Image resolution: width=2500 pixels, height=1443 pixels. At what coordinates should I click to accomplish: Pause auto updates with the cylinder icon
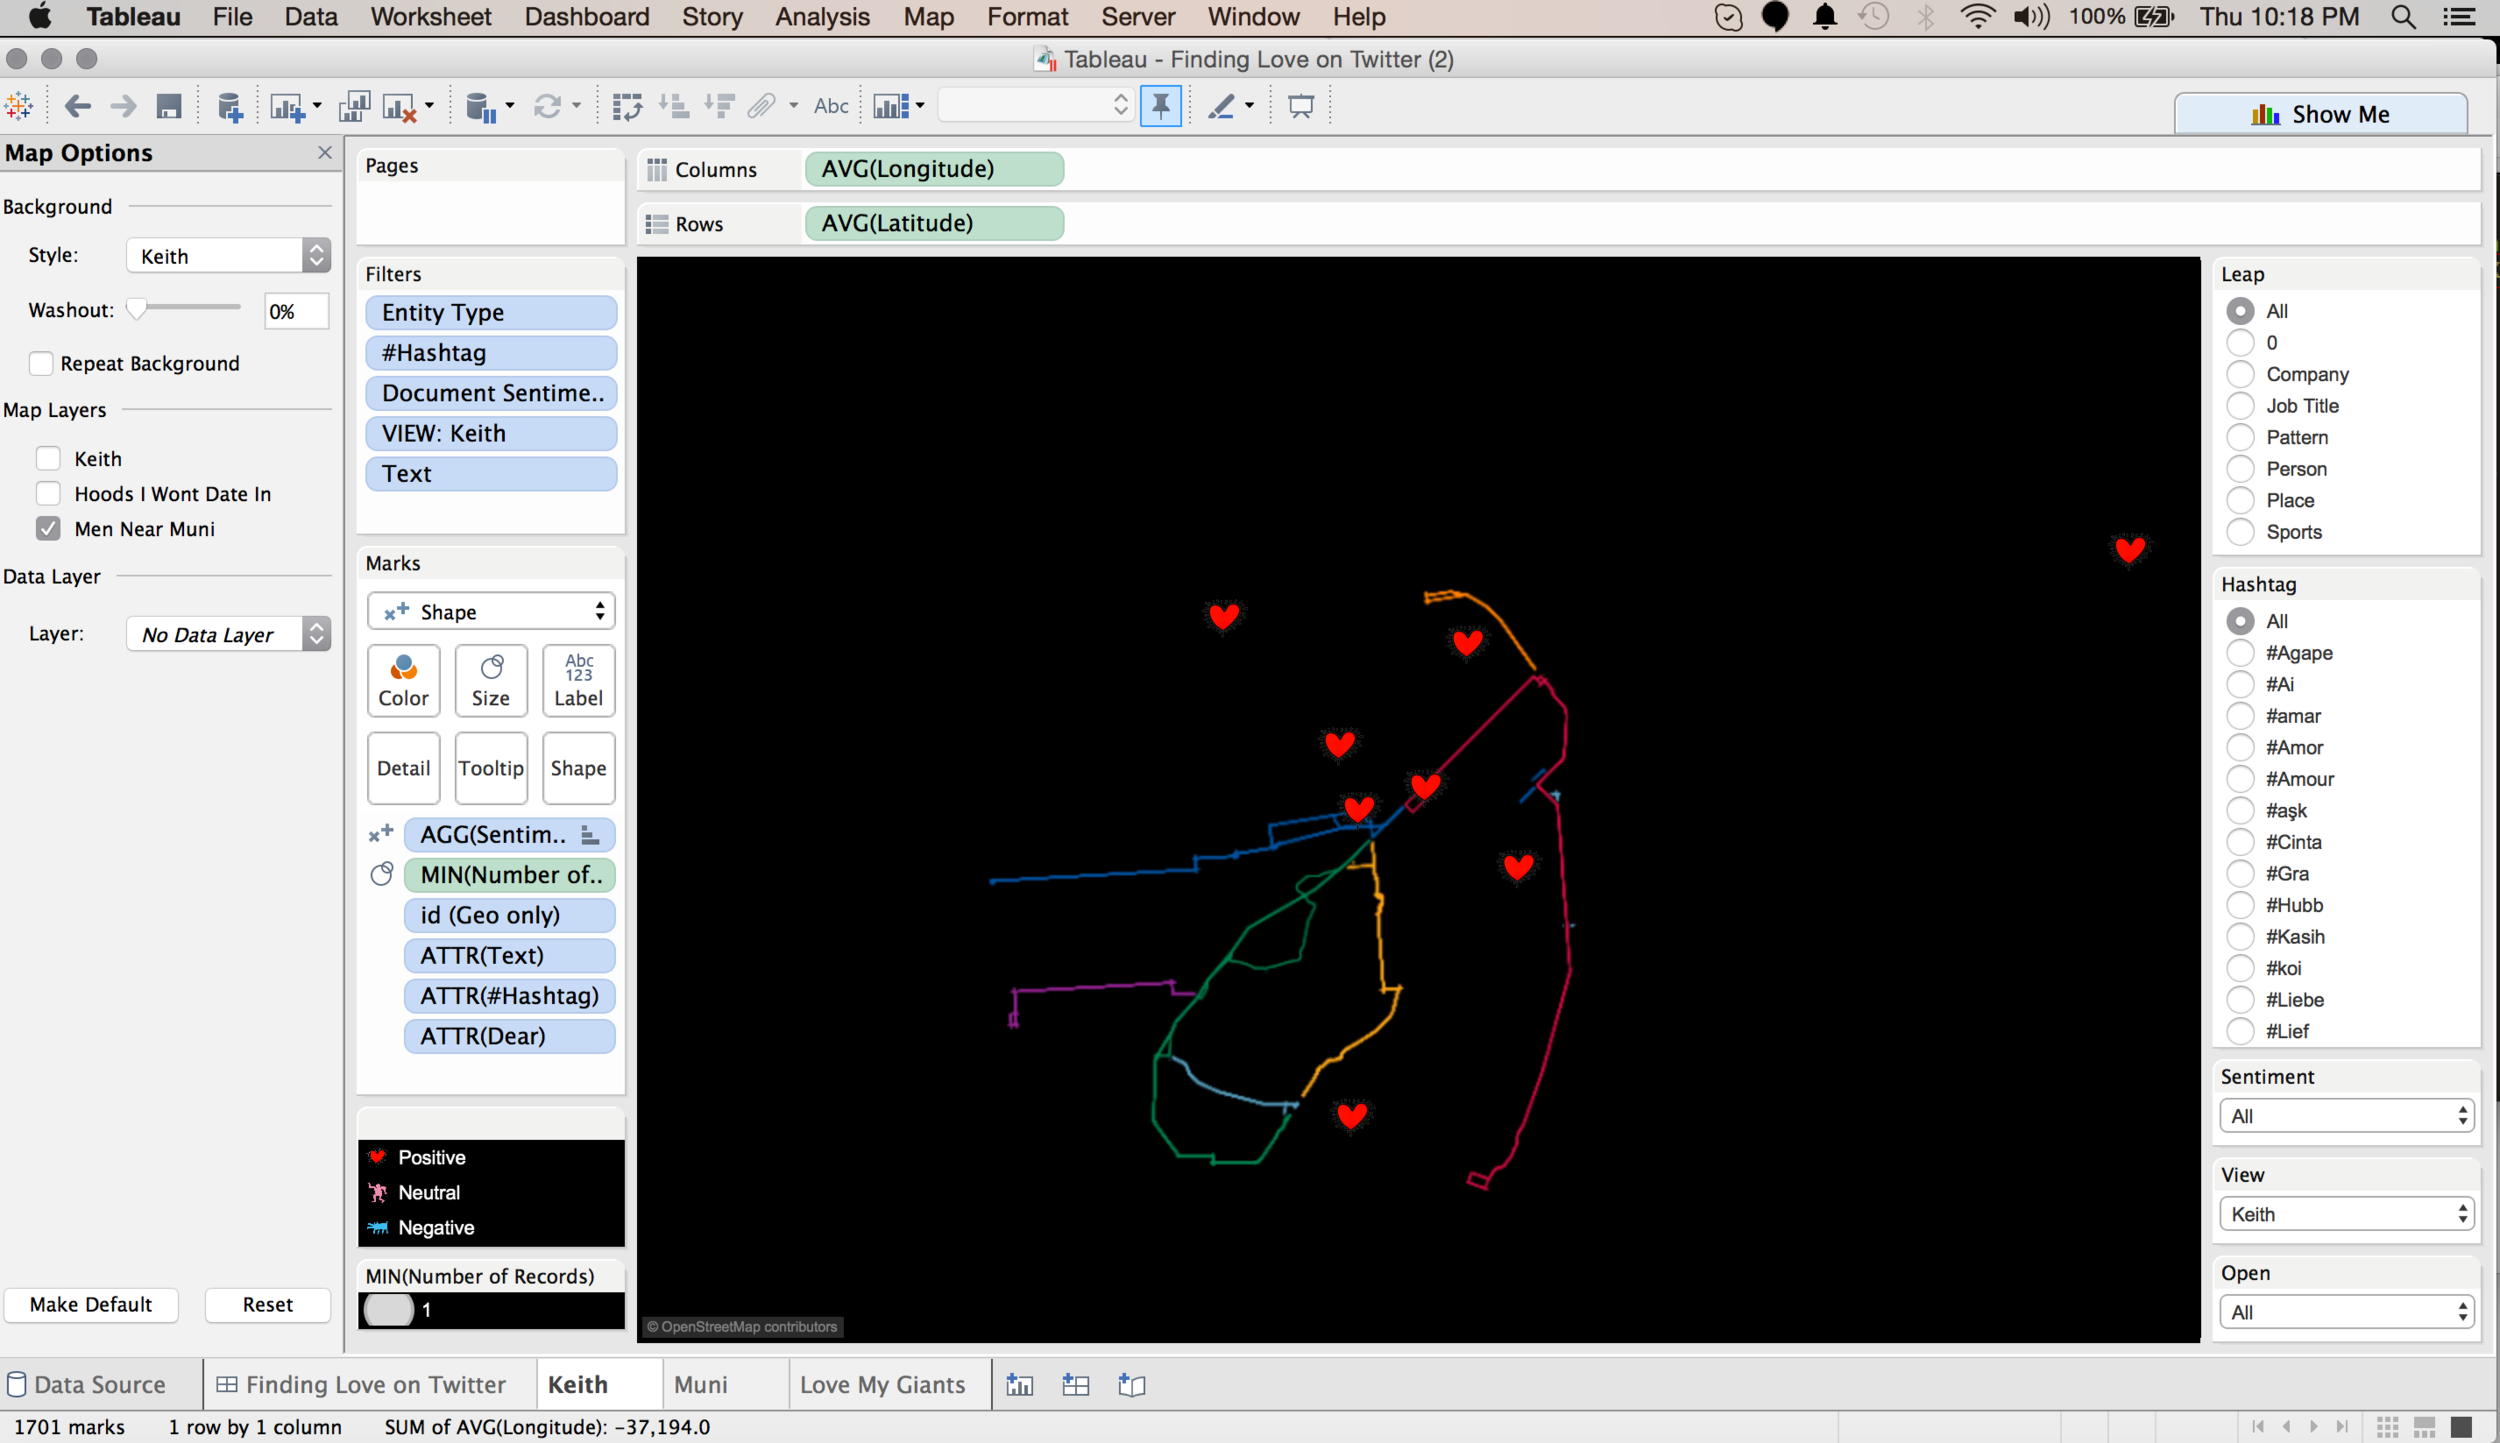click(481, 107)
